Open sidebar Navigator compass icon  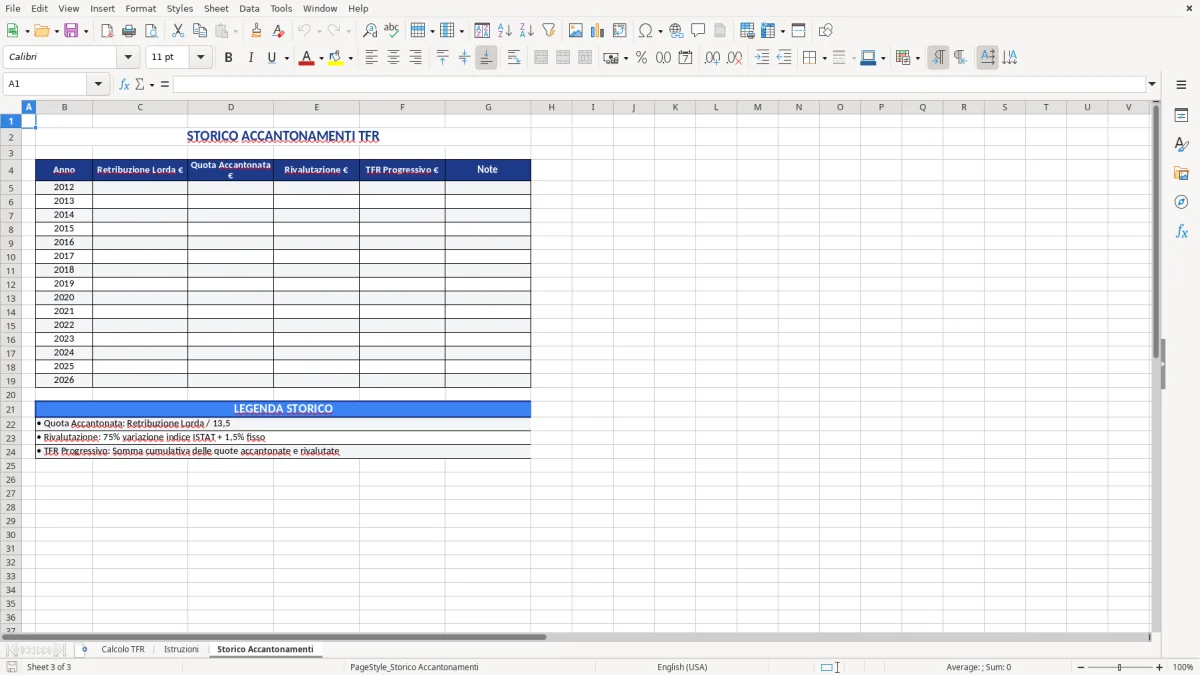1181,202
